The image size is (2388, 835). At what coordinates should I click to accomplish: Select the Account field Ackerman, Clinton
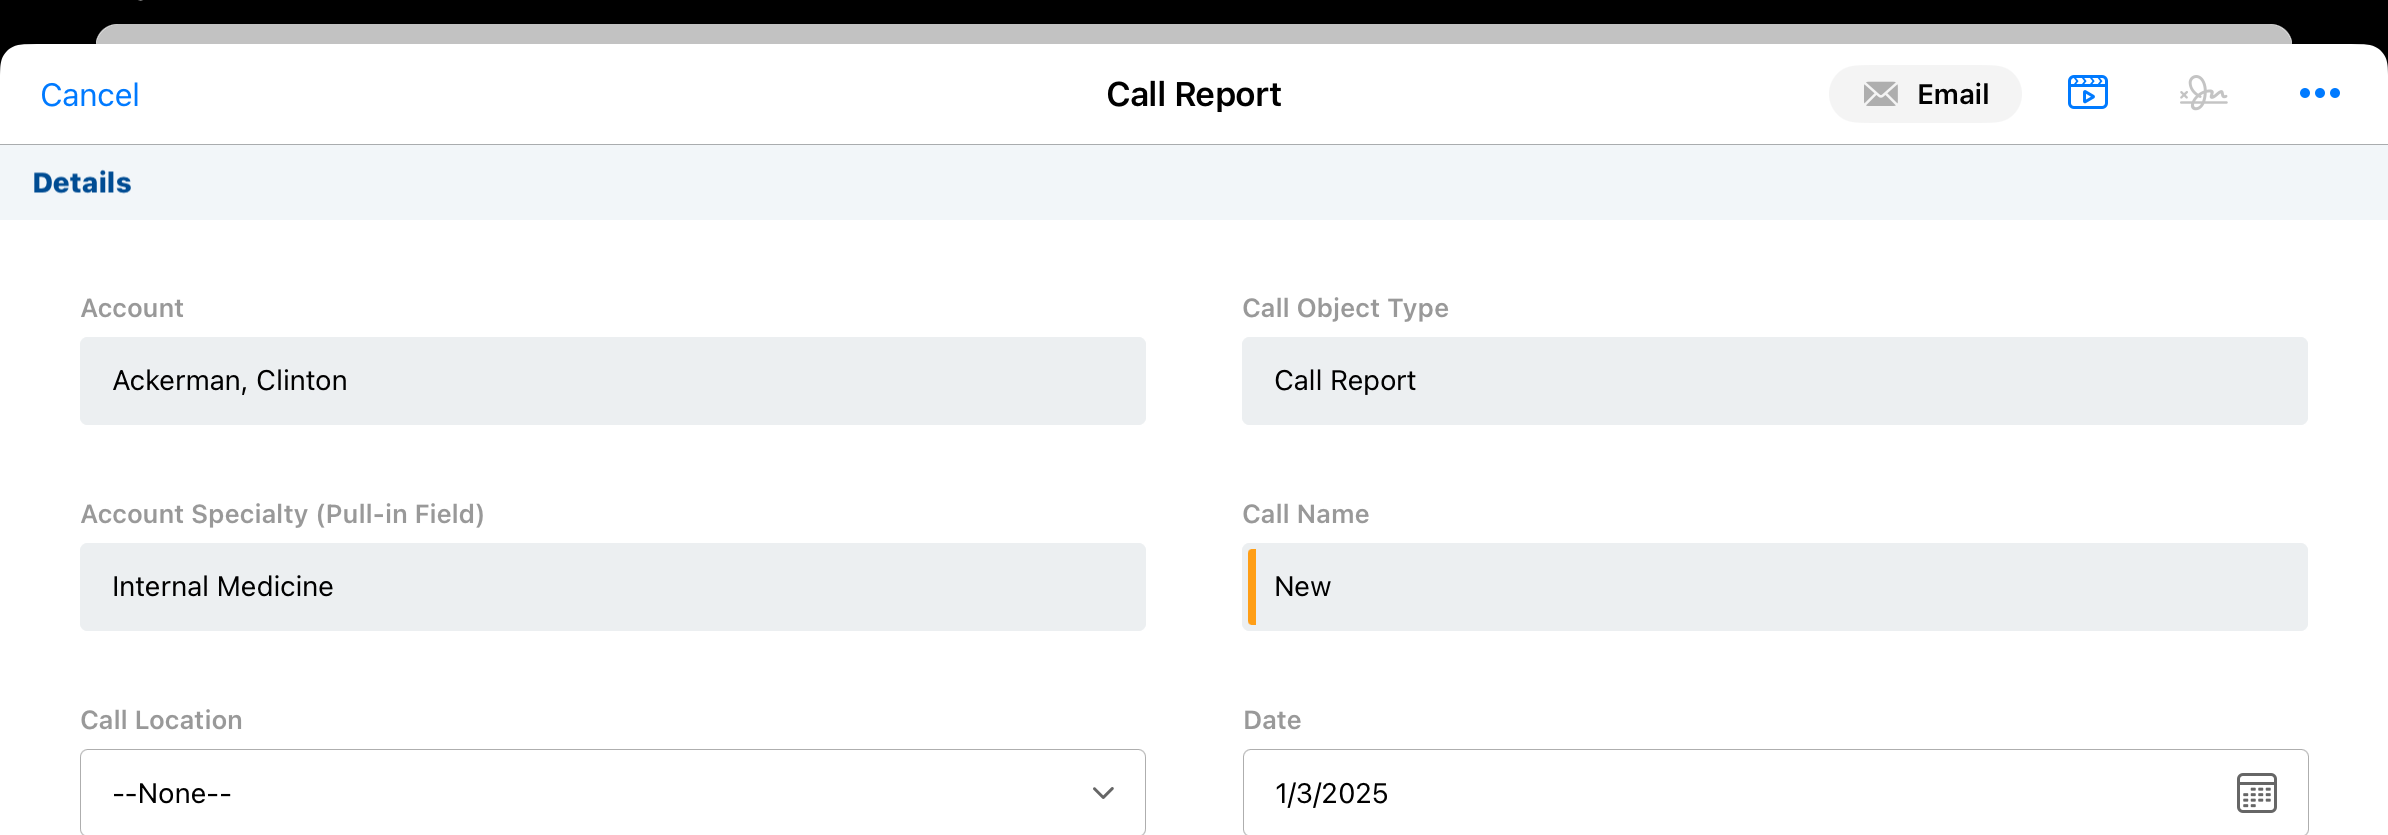point(612,381)
